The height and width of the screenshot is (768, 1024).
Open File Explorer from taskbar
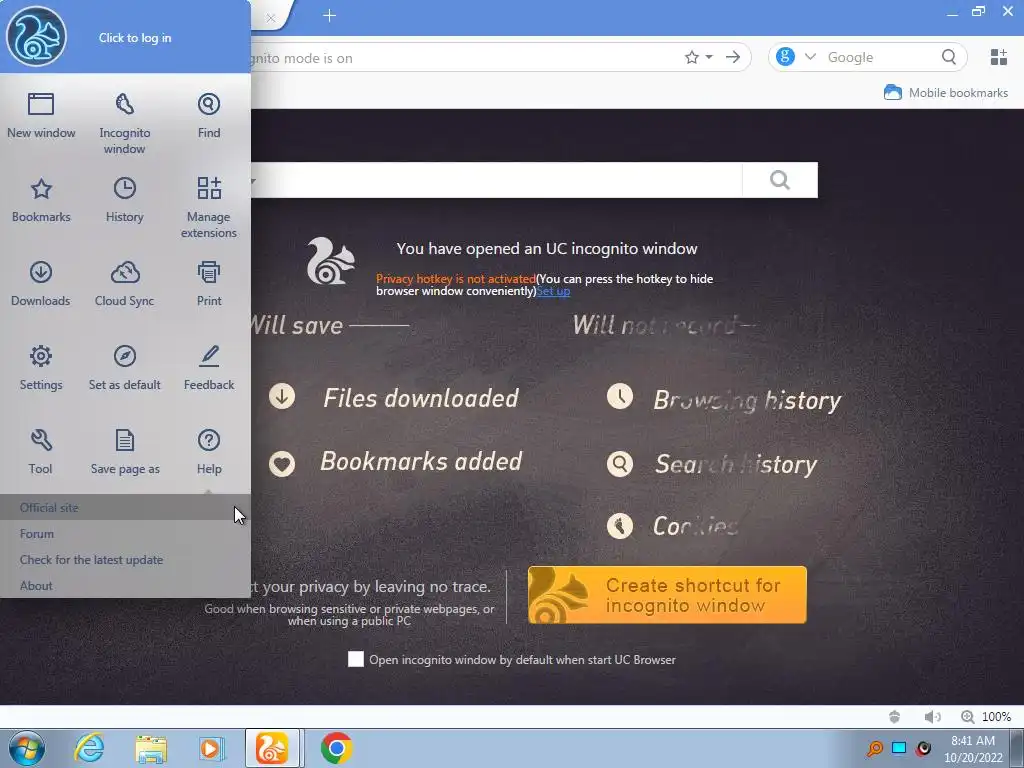[151, 748]
